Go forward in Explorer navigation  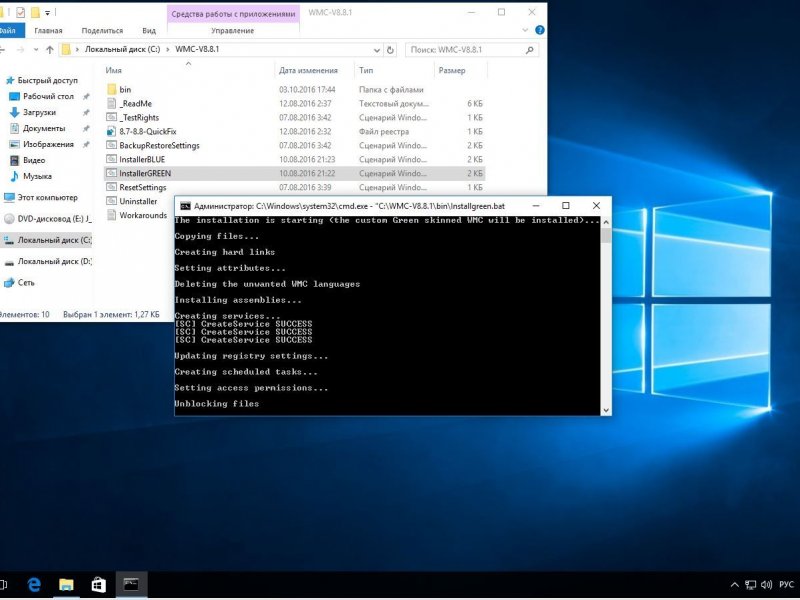[20, 49]
